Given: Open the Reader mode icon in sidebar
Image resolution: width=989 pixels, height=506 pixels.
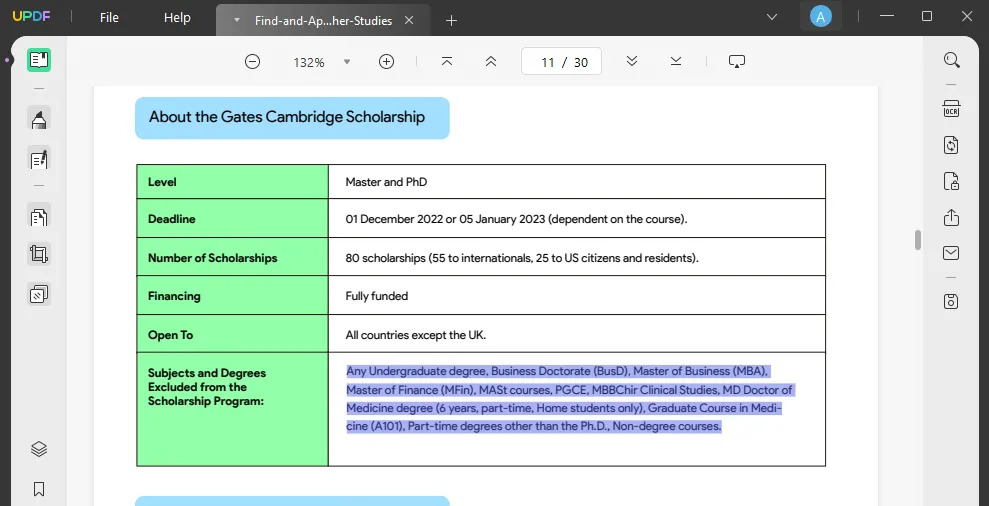Looking at the screenshot, I should pyautogui.click(x=39, y=60).
